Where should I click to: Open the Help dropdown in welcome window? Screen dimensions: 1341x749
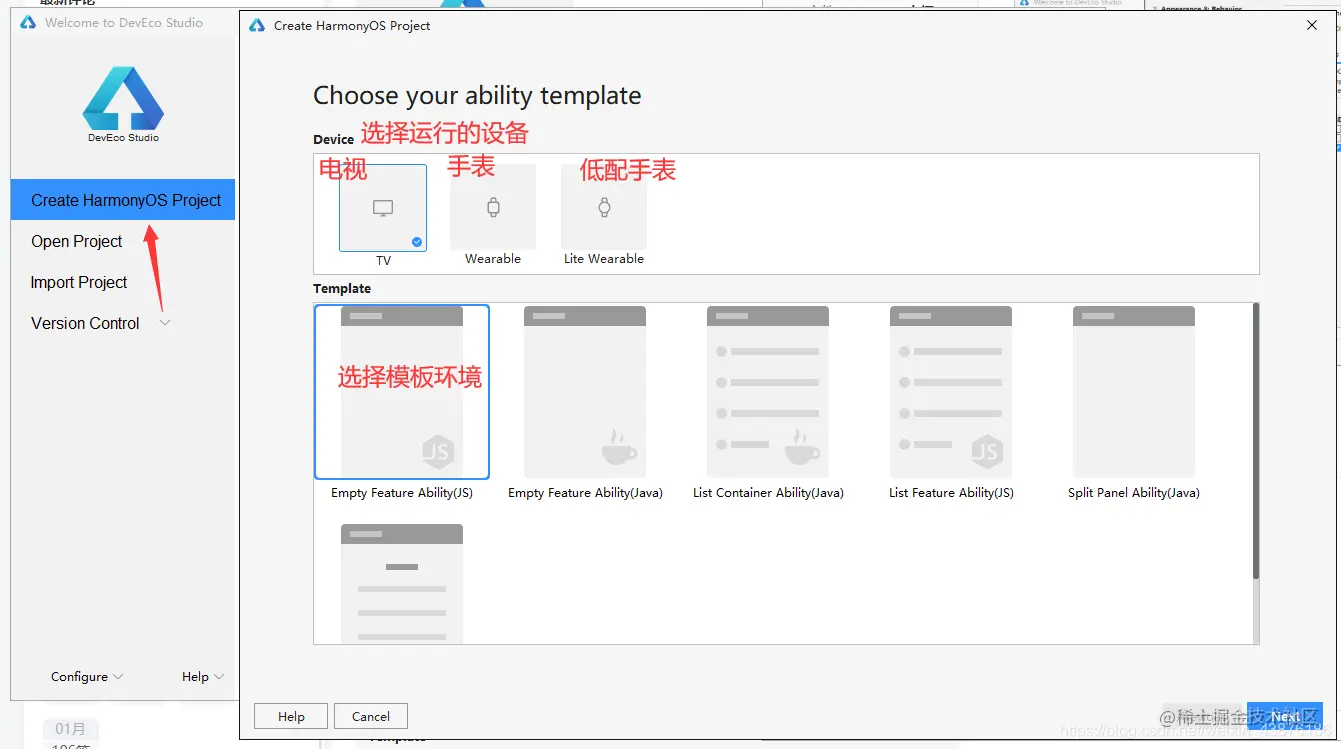coord(203,677)
